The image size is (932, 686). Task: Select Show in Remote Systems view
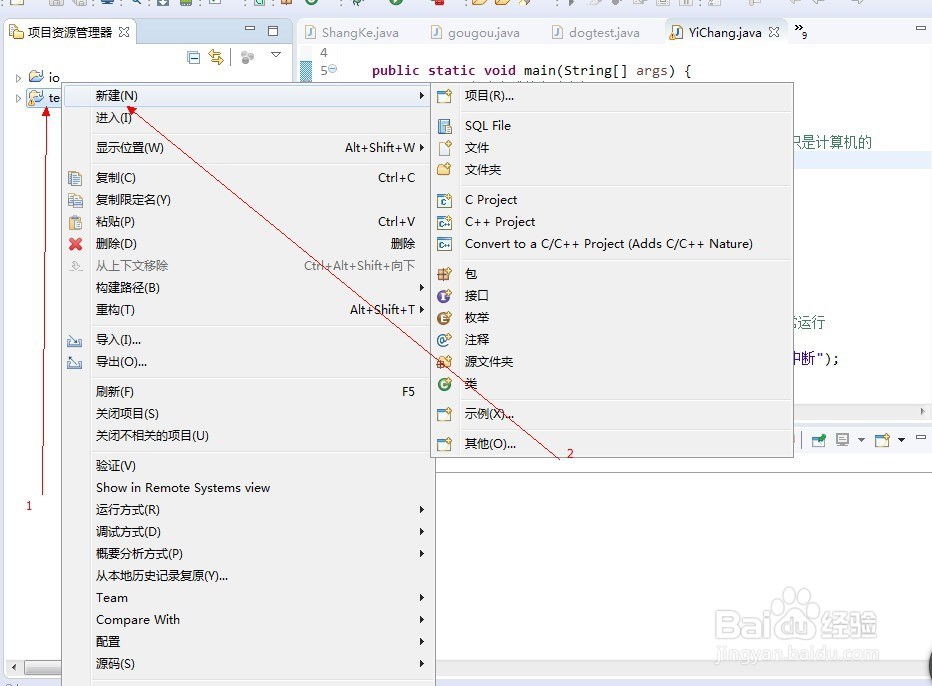pos(246,487)
